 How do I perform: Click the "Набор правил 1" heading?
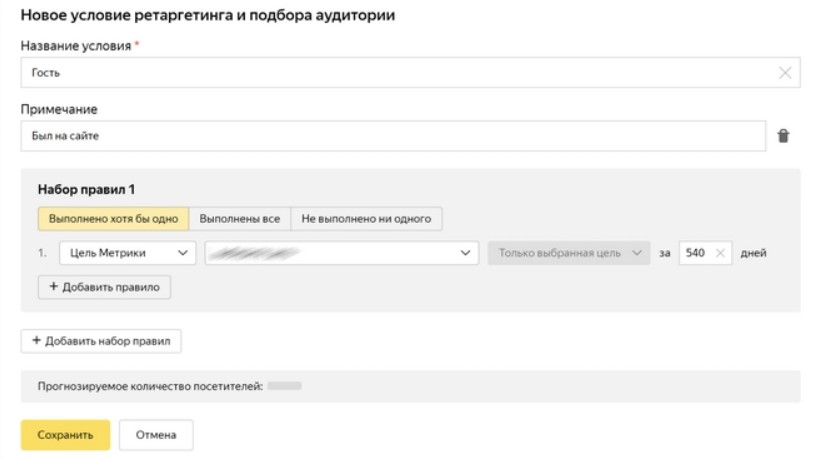[85, 190]
